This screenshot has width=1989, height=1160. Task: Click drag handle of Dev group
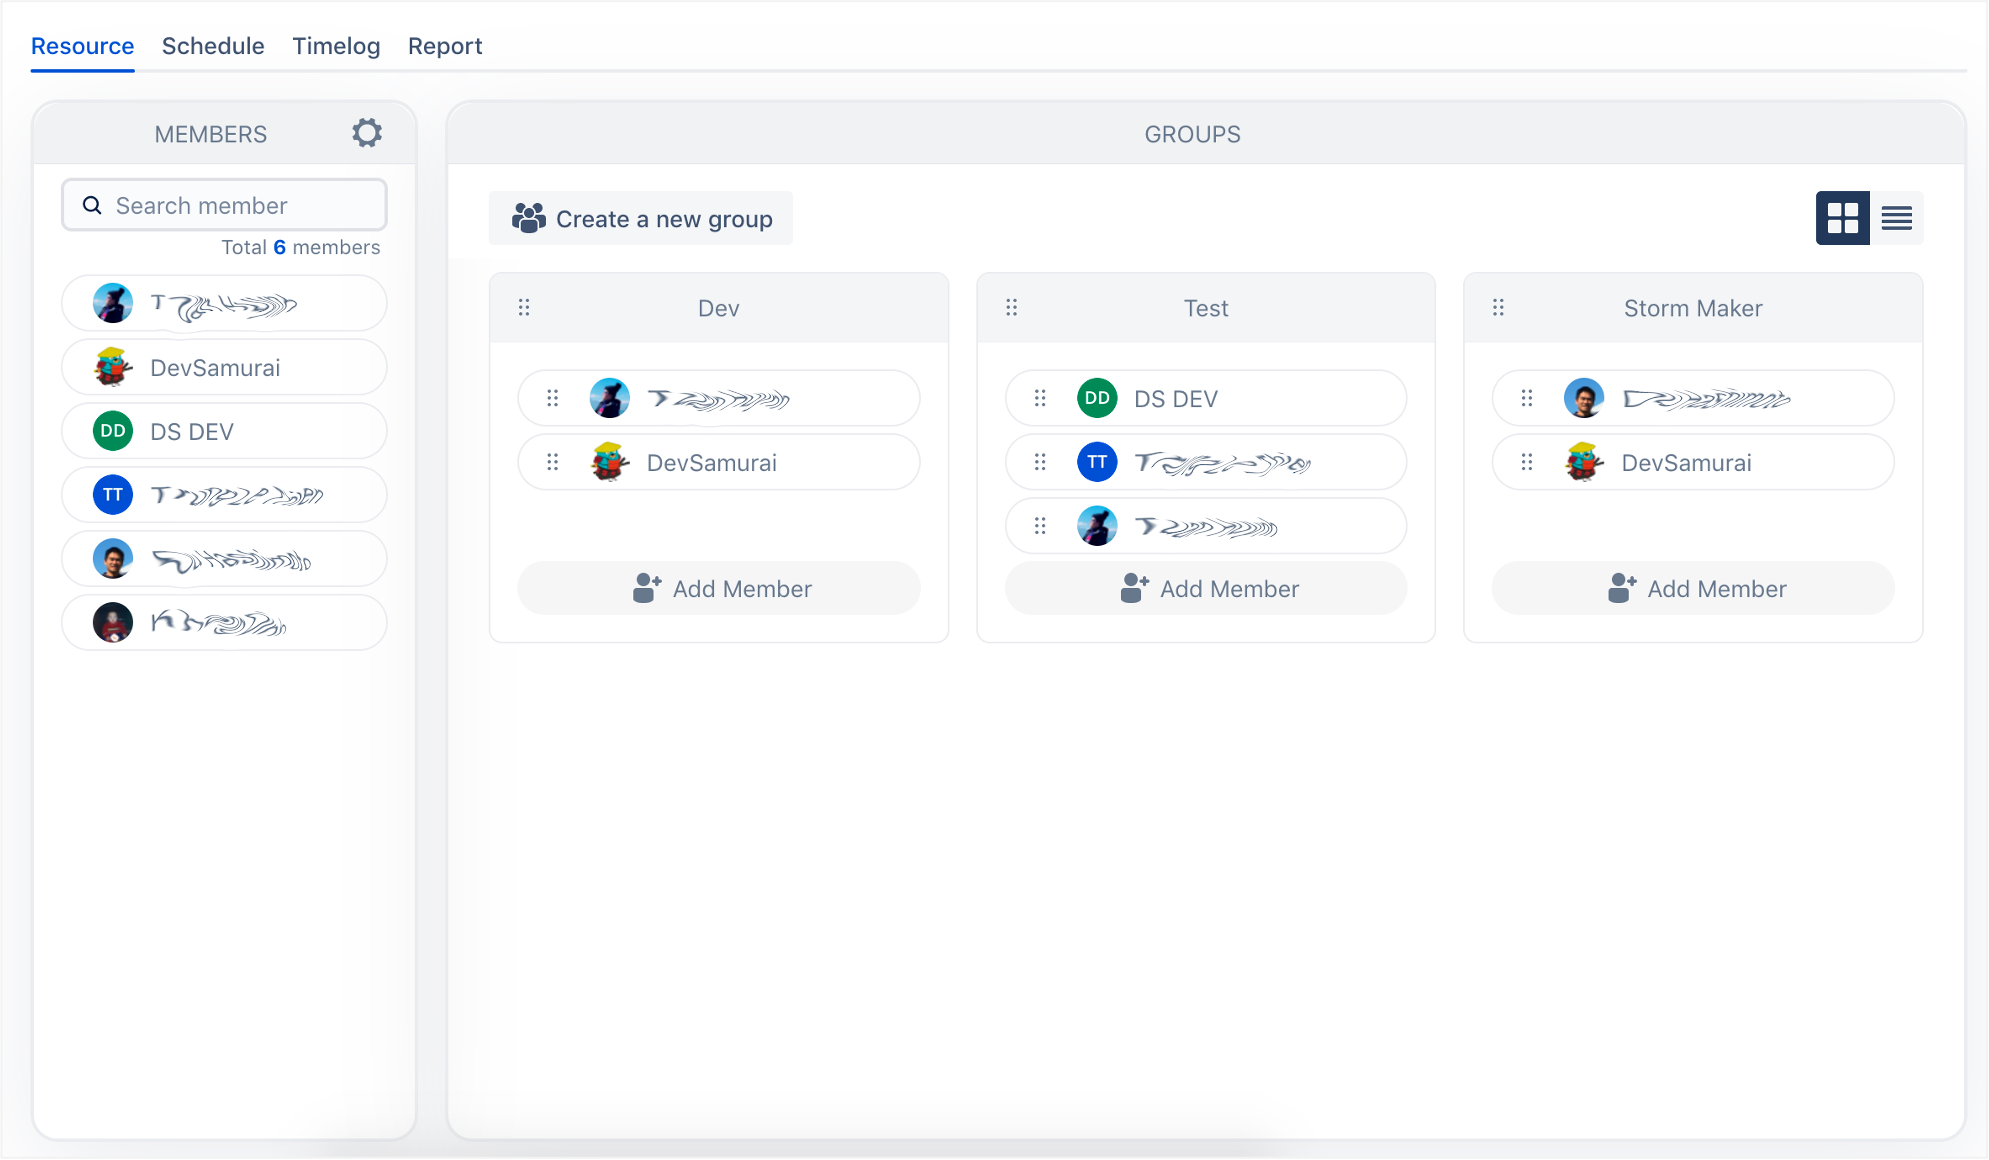(524, 308)
